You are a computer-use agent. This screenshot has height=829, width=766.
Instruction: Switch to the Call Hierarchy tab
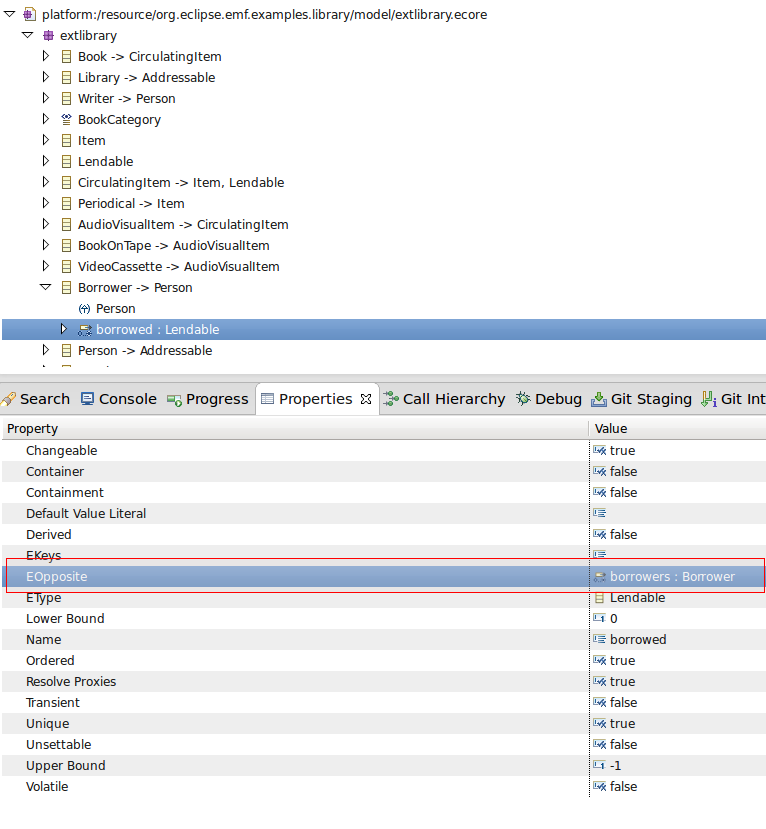click(444, 399)
